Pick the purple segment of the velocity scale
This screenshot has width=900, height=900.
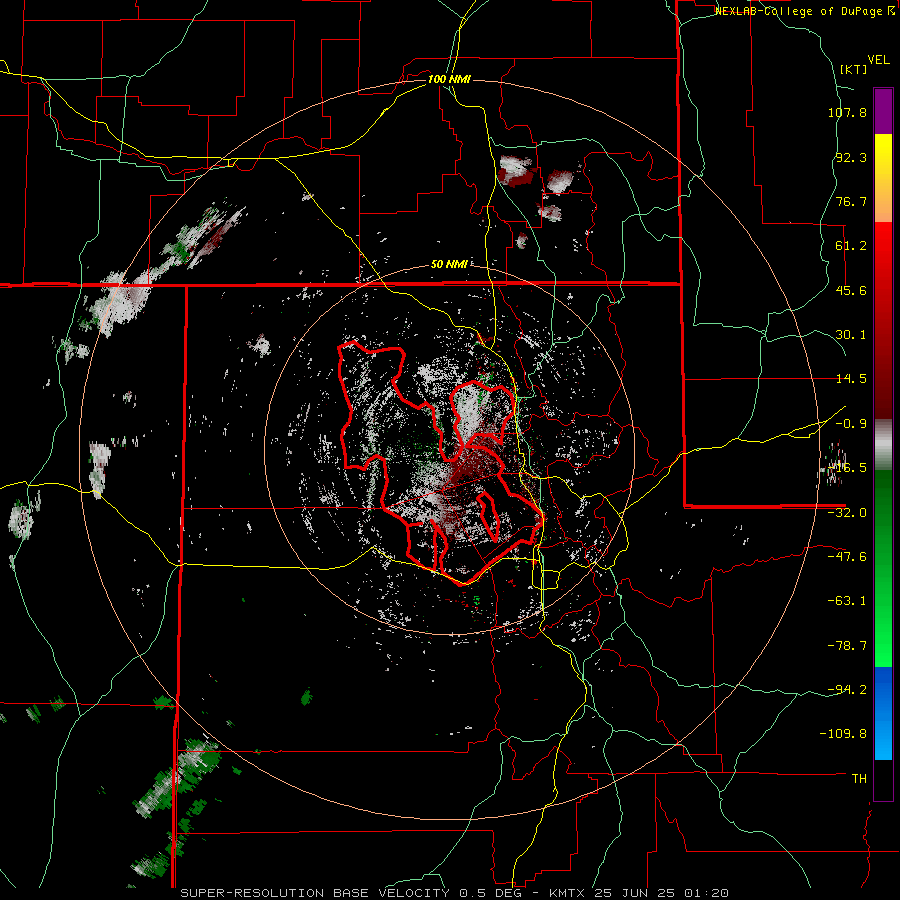tap(883, 111)
